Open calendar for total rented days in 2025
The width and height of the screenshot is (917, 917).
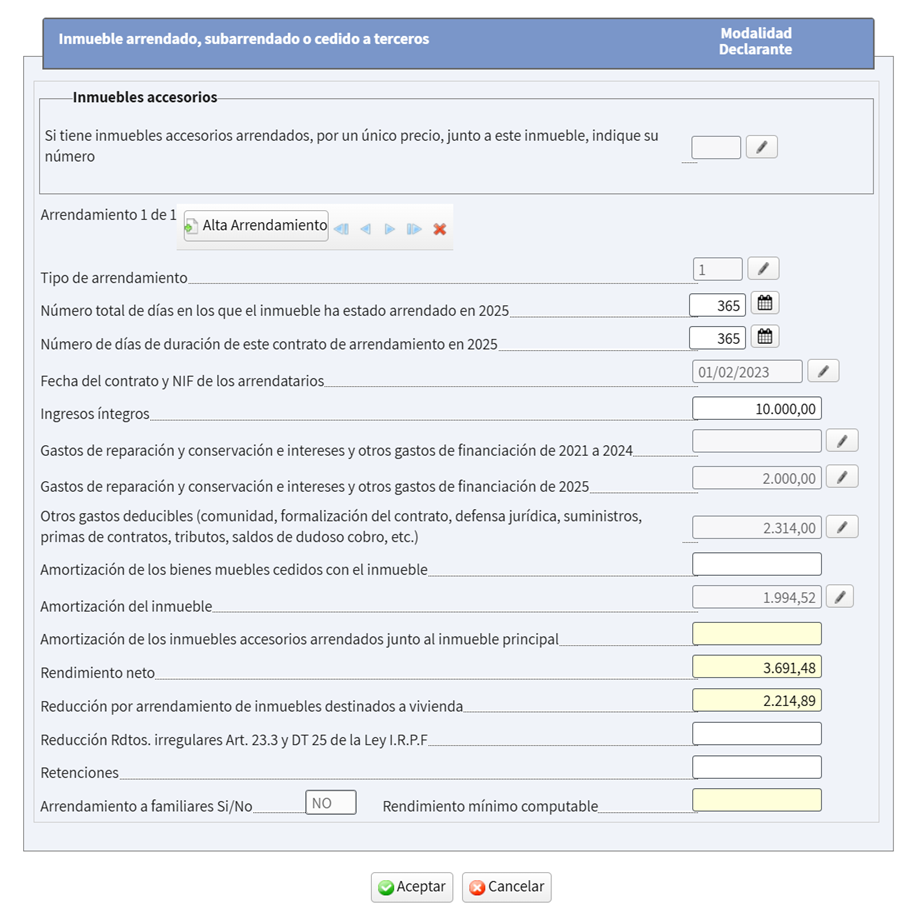coord(765,304)
